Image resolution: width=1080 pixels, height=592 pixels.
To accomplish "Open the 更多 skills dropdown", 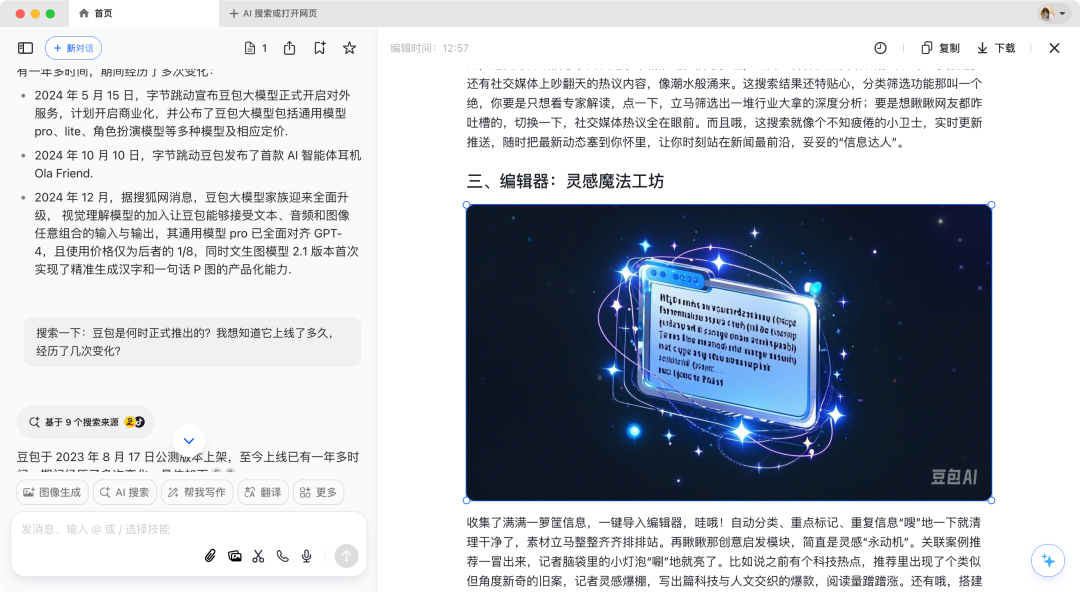I will point(318,492).
